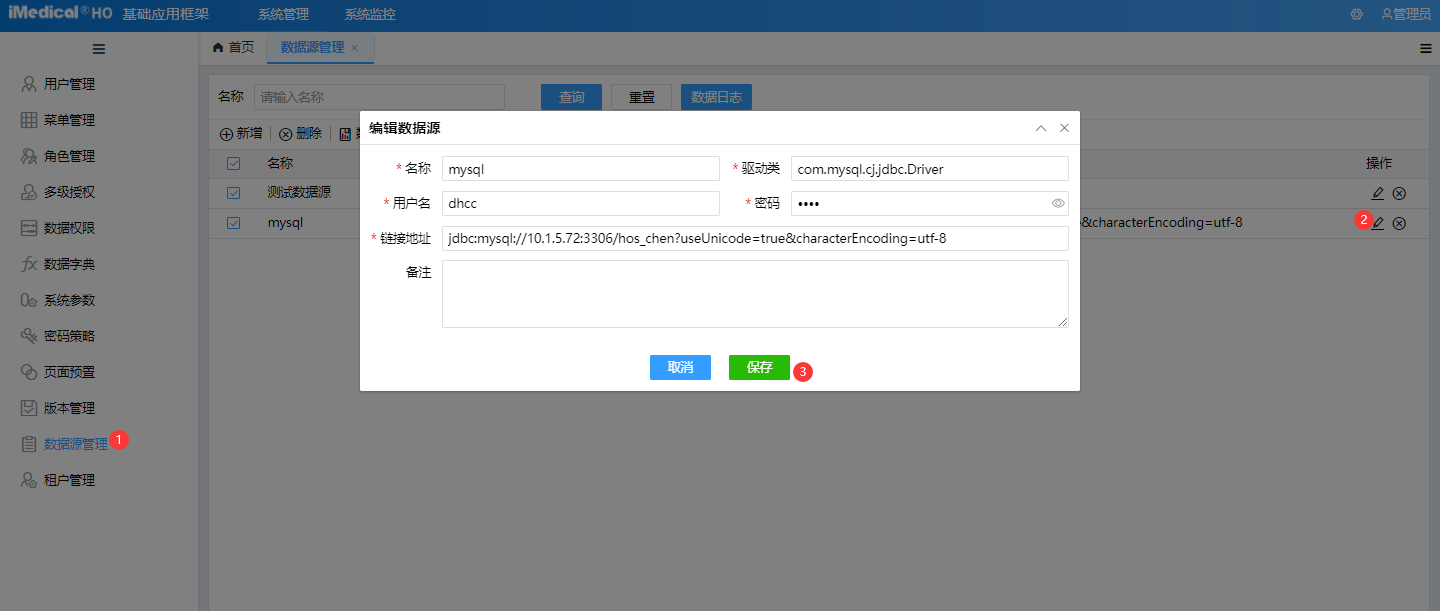Open 系统管理 in top menu

click(283, 15)
